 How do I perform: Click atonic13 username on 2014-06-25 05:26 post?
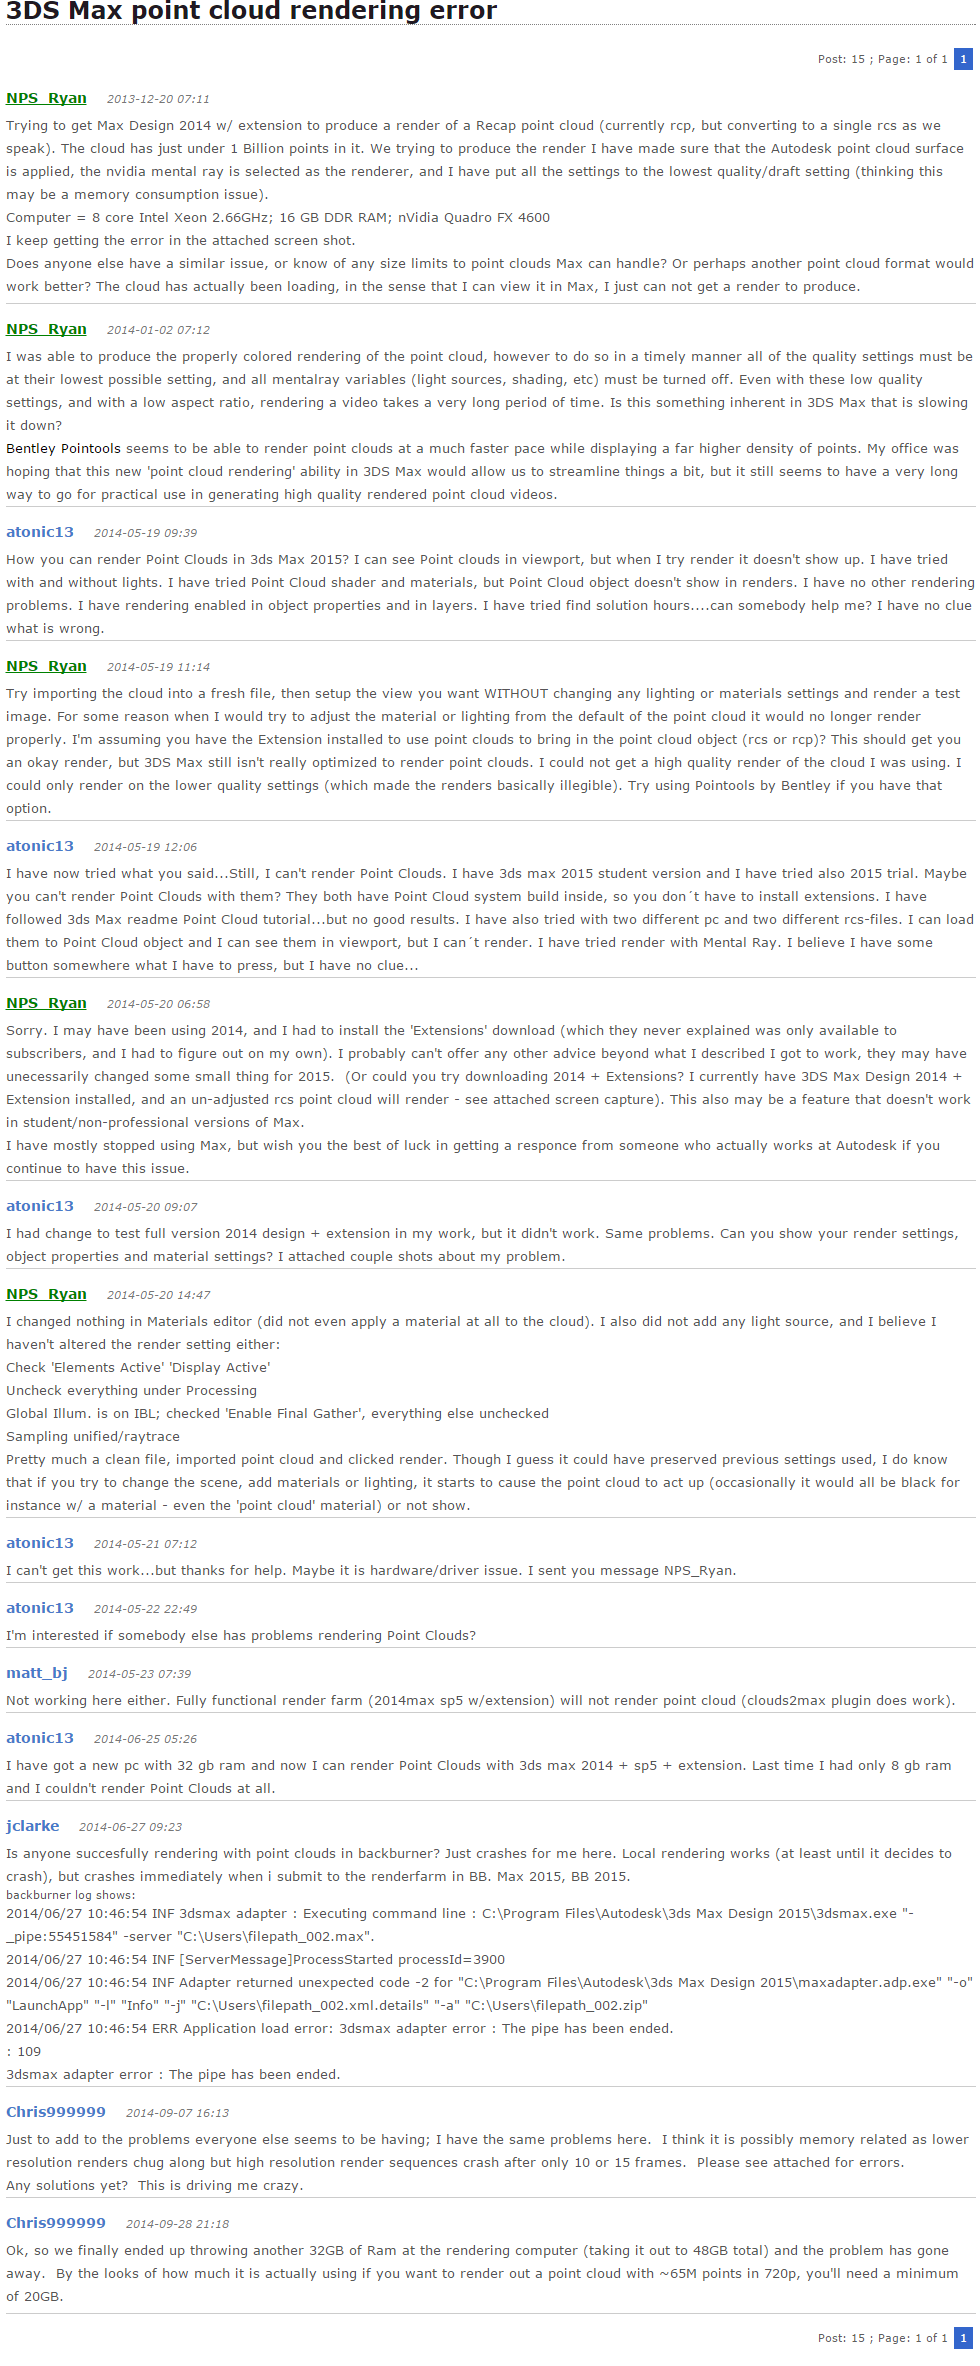40,1738
